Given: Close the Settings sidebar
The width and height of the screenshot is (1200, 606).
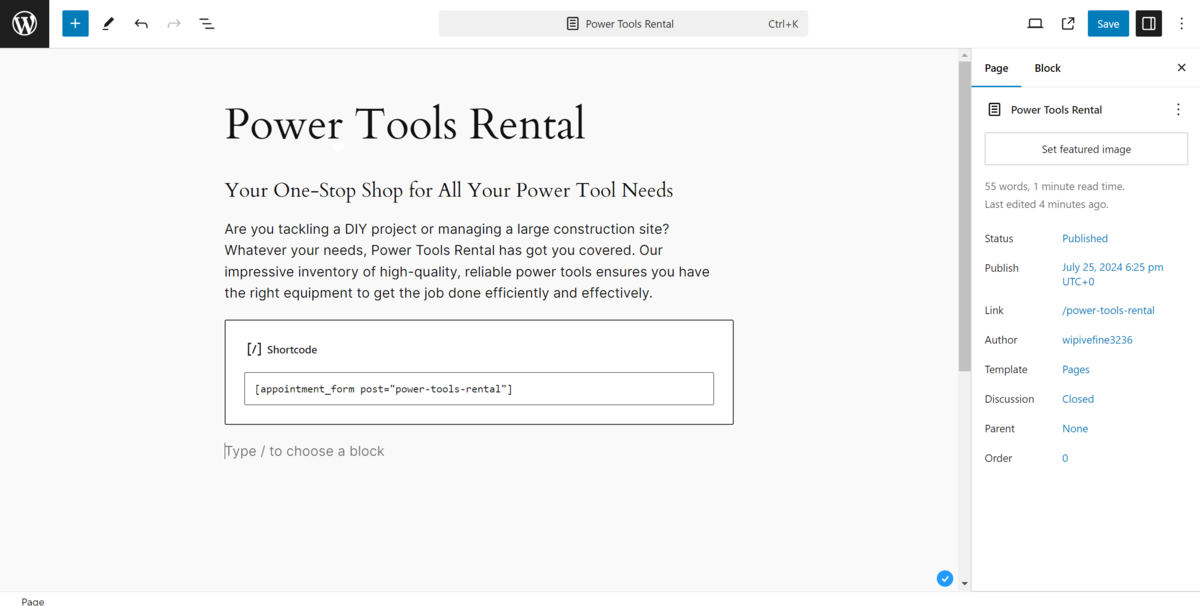Looking at the screenshot, I should tap(1181, 68).
